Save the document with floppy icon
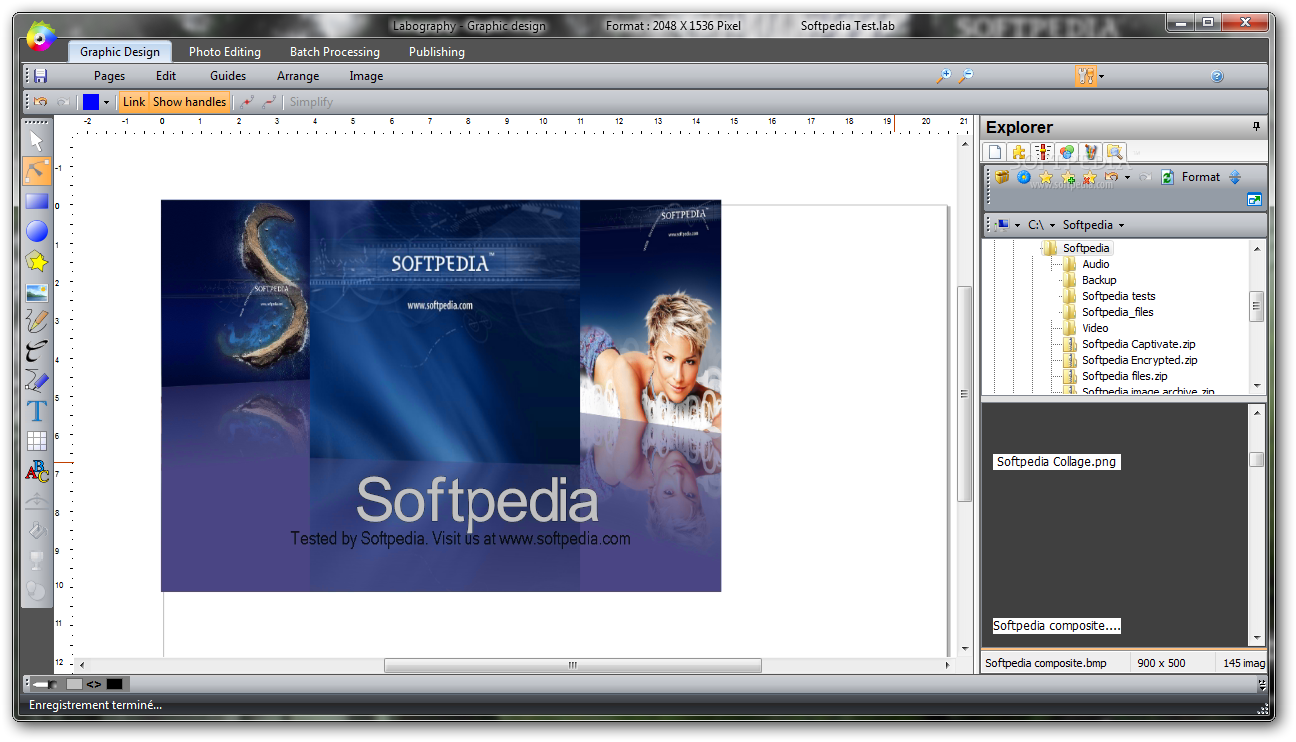The height and width of the screenshot is (742, 1296). 40,76
